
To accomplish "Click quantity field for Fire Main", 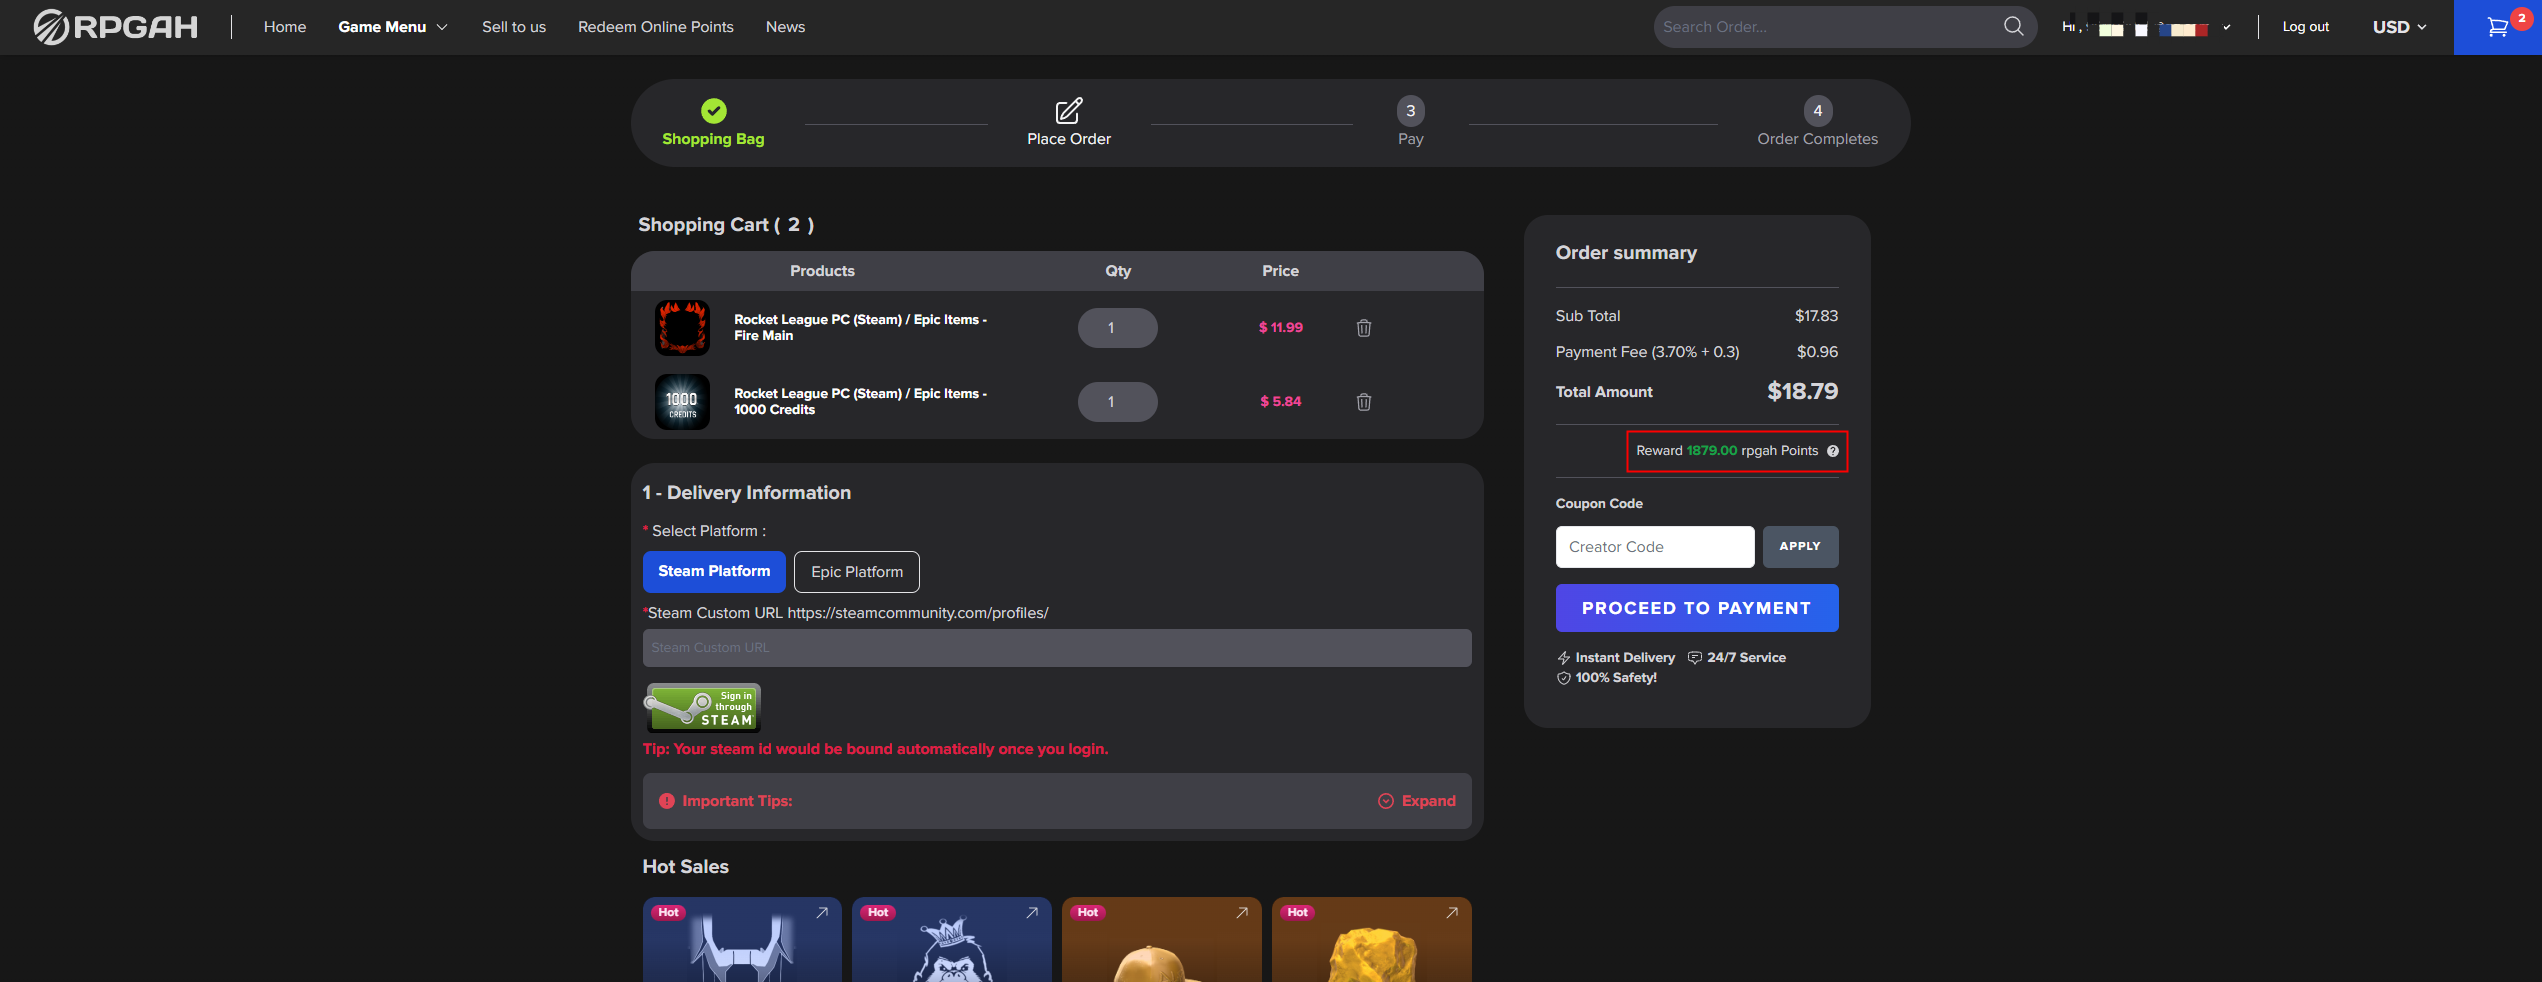I will coord(1117,328).
